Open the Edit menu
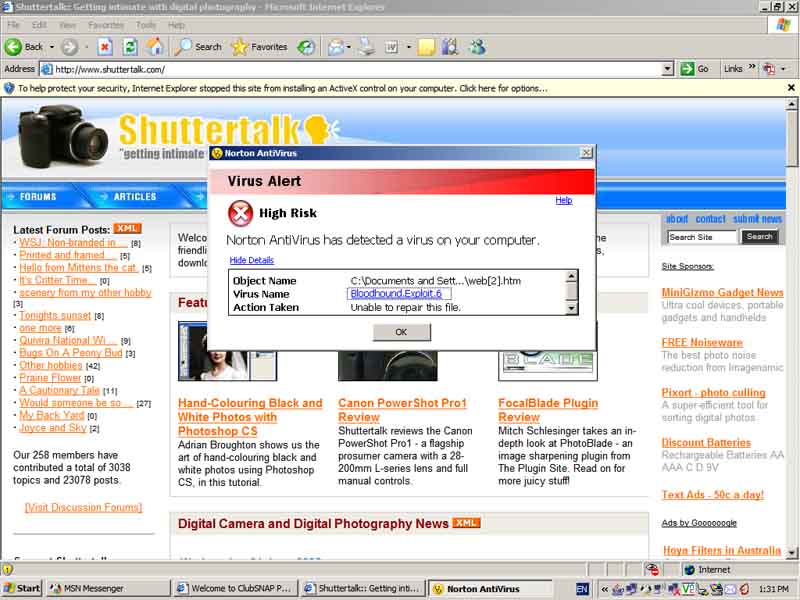This screenshot has height=600, width=800. pyautogui.click(x=39, y=25)
